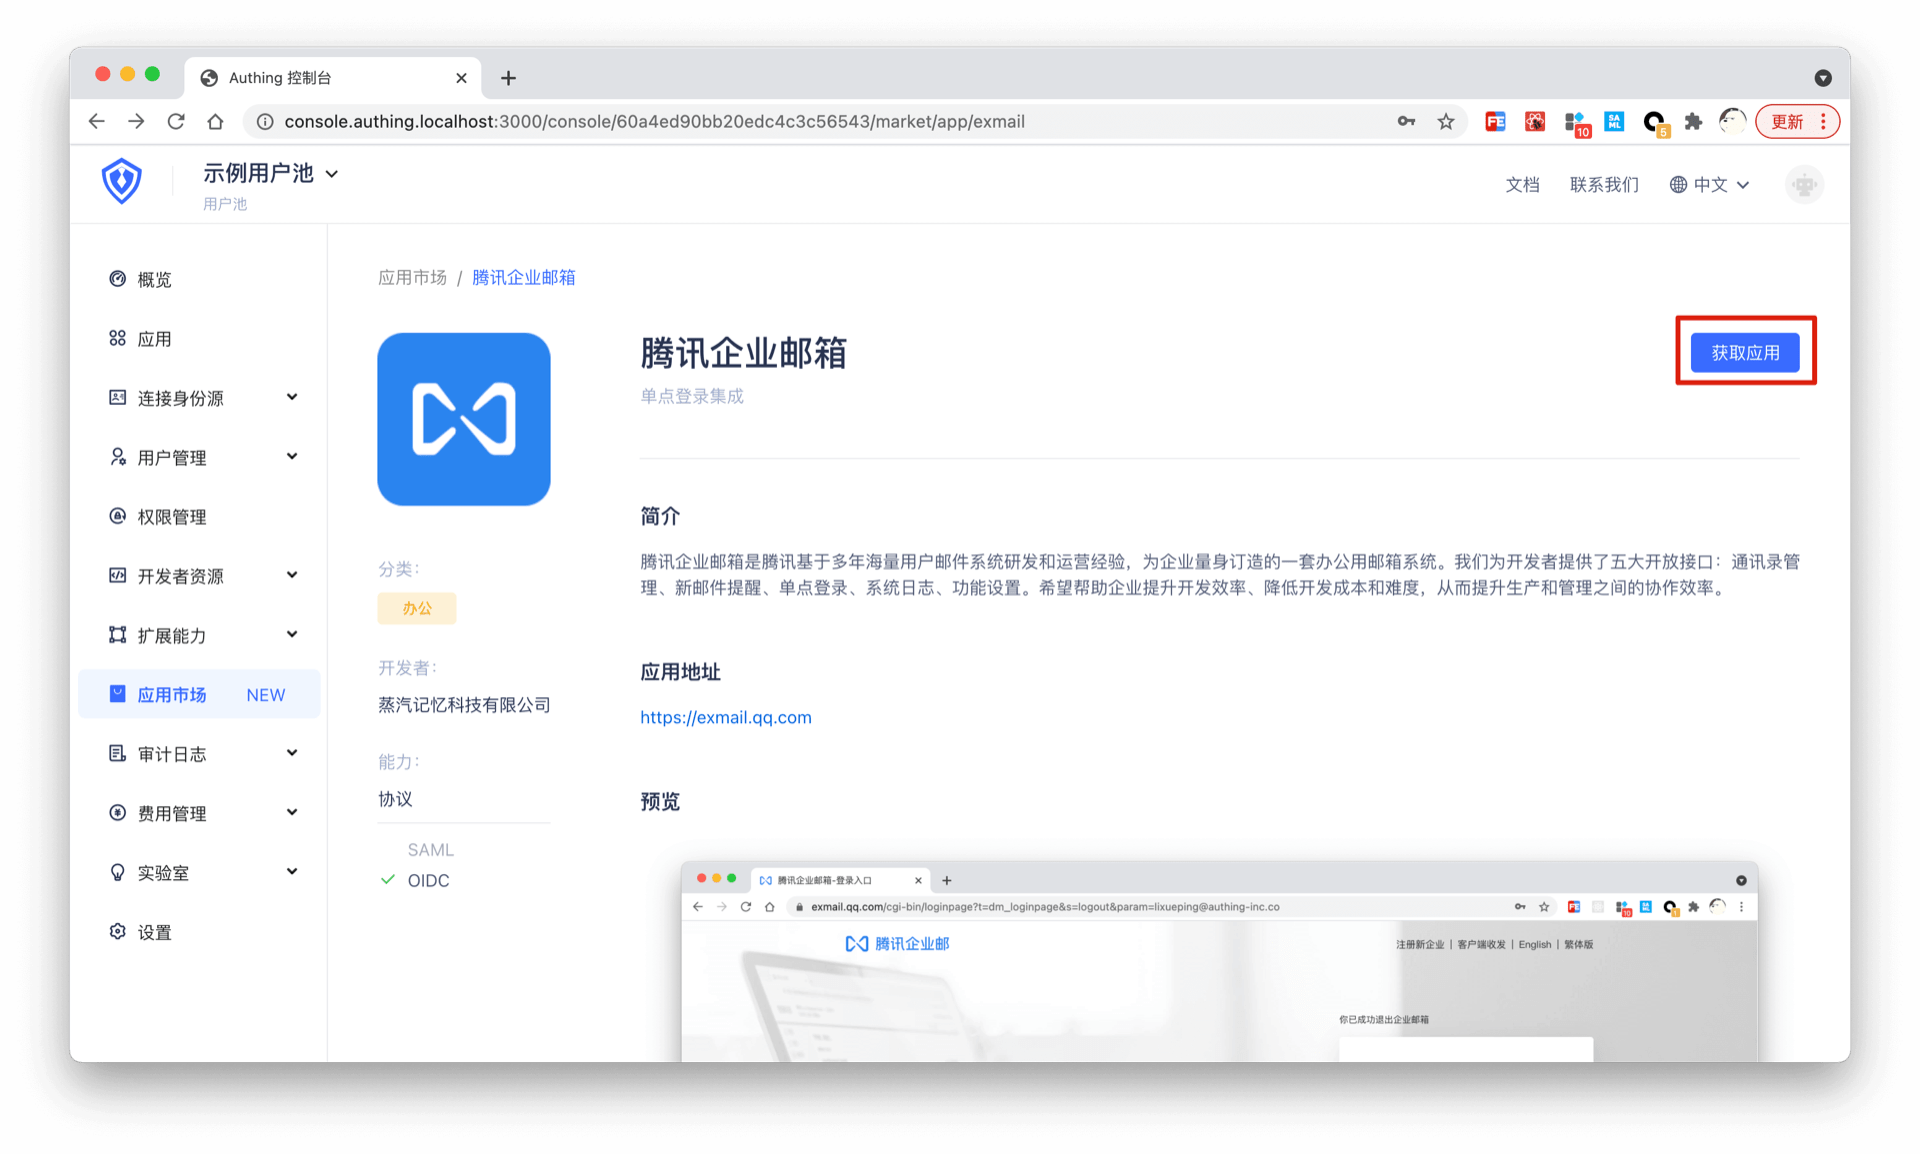Screen dimensions: 1920x1154
Task: Open 设置 settings gear in sidebar
Action: (x=118, y=932)
